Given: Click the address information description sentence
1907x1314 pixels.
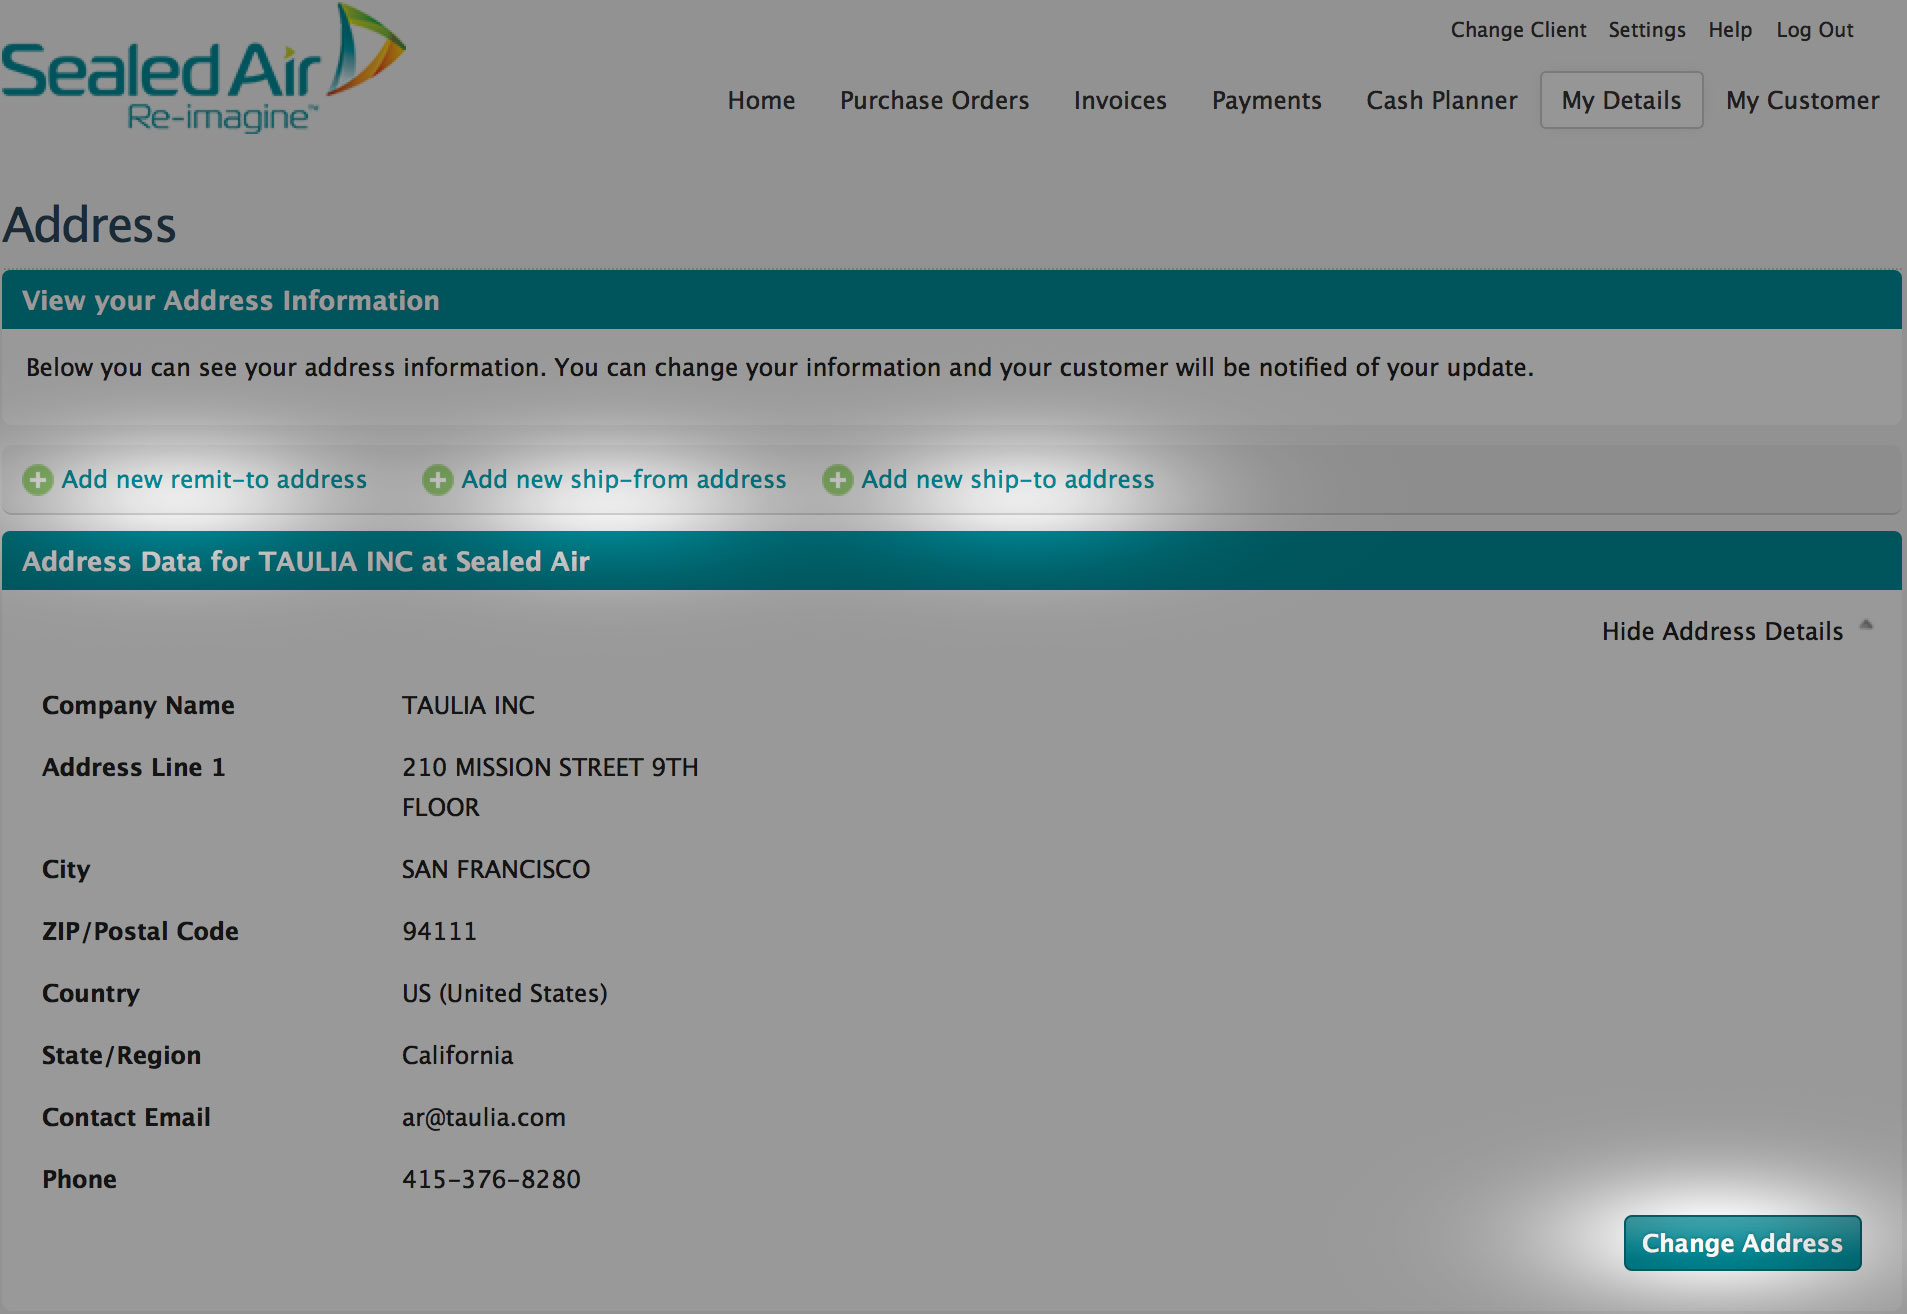Looking at the screenshot, I should [780, 367].
